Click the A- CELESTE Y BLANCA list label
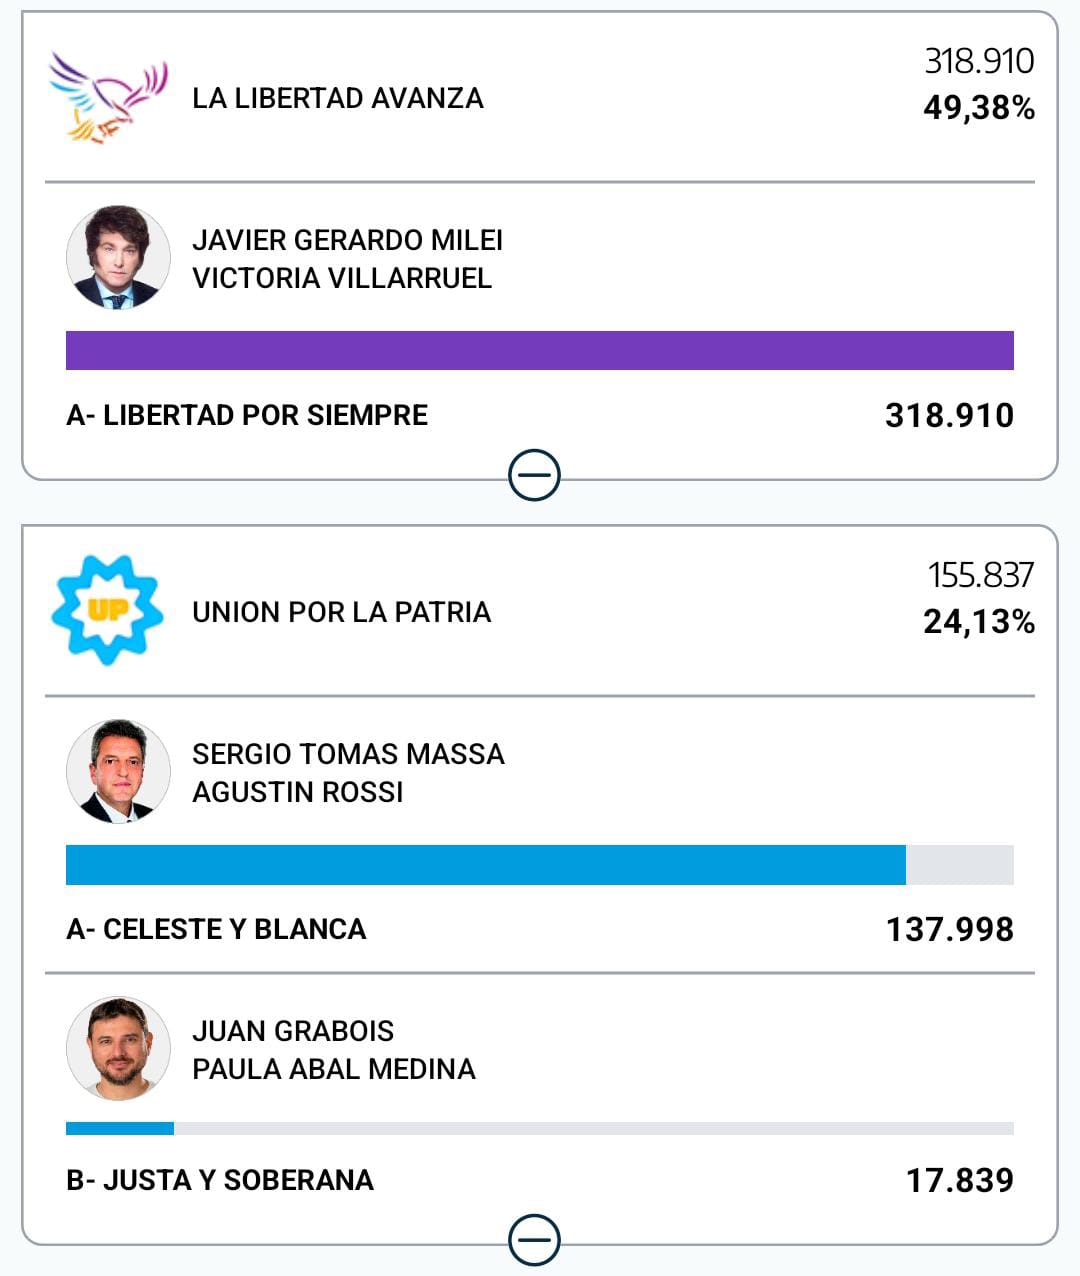The width and height of the screenshot is (1080, 1276). tap(216, 929)
